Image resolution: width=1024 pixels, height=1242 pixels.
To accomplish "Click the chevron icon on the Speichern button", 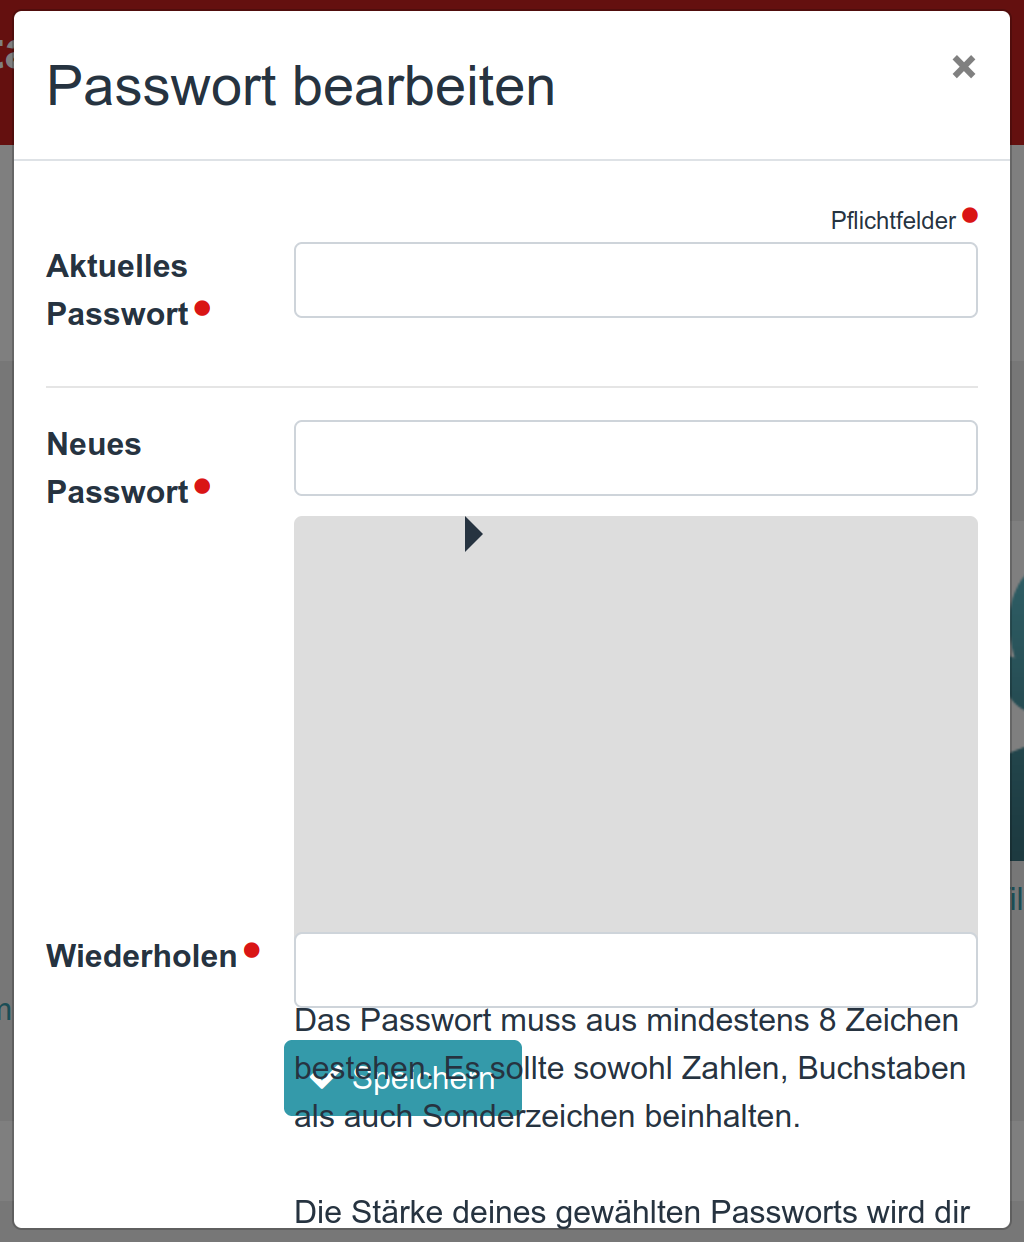I will click(322, 1078).
